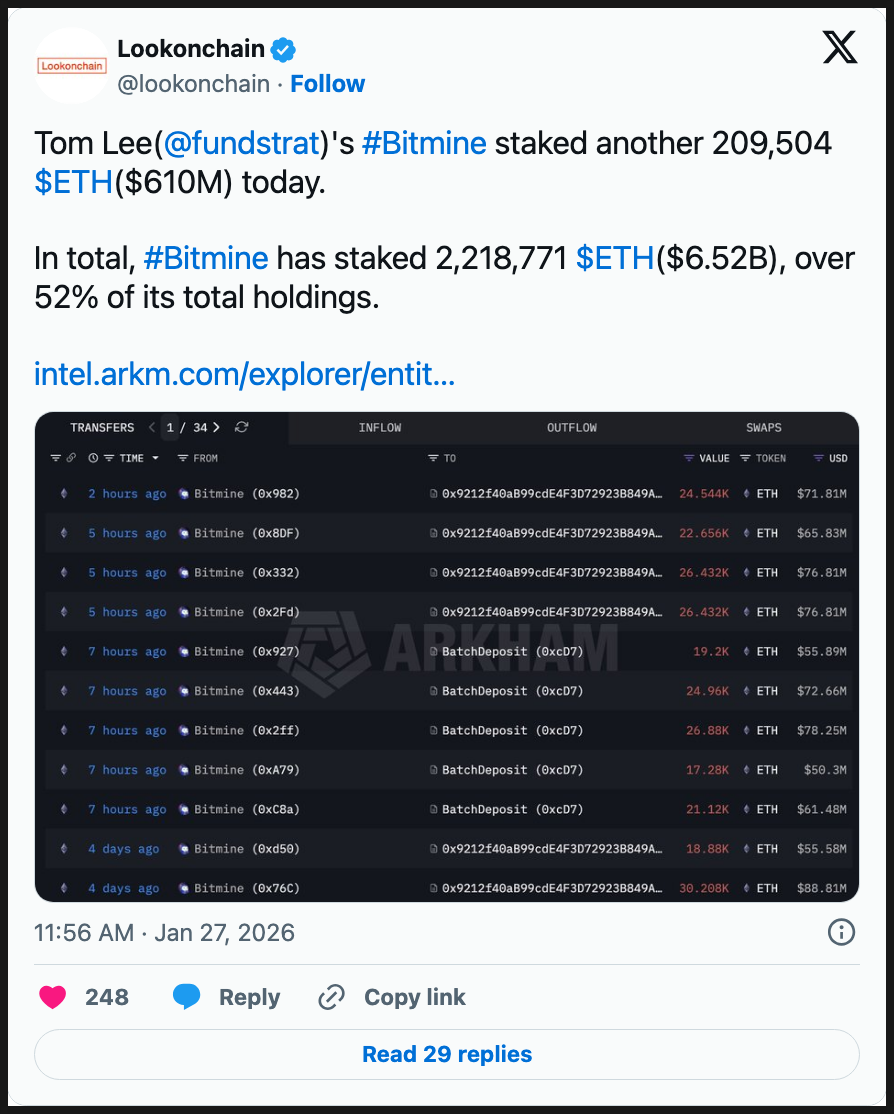Open the FROM column filter
The width and height of the screenshot is (894, 1114).
tap(197, 458)
